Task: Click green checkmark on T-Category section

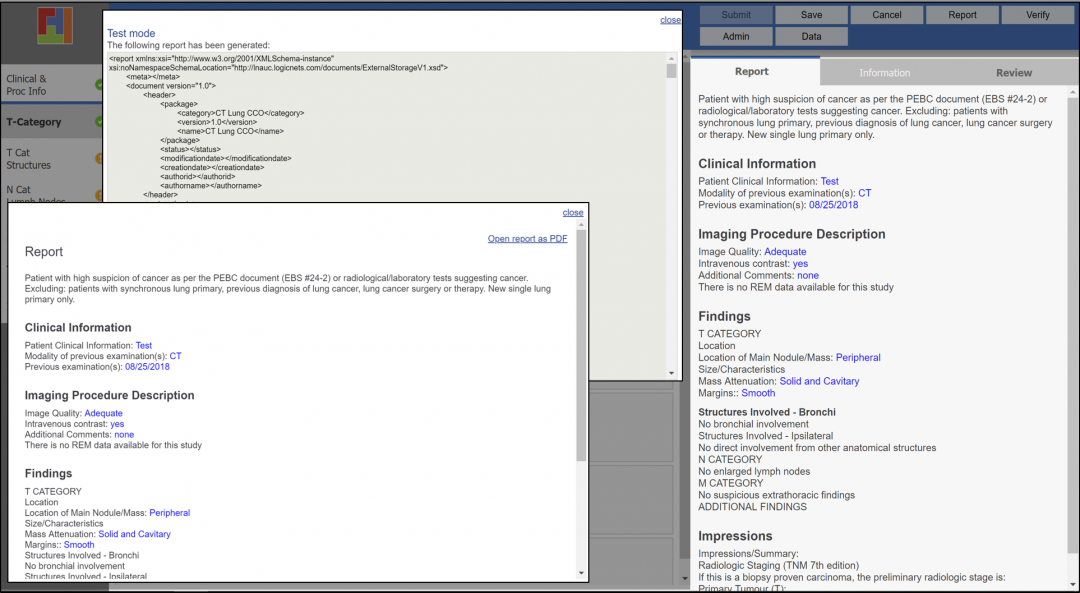Action: click(x=99, y=121)
